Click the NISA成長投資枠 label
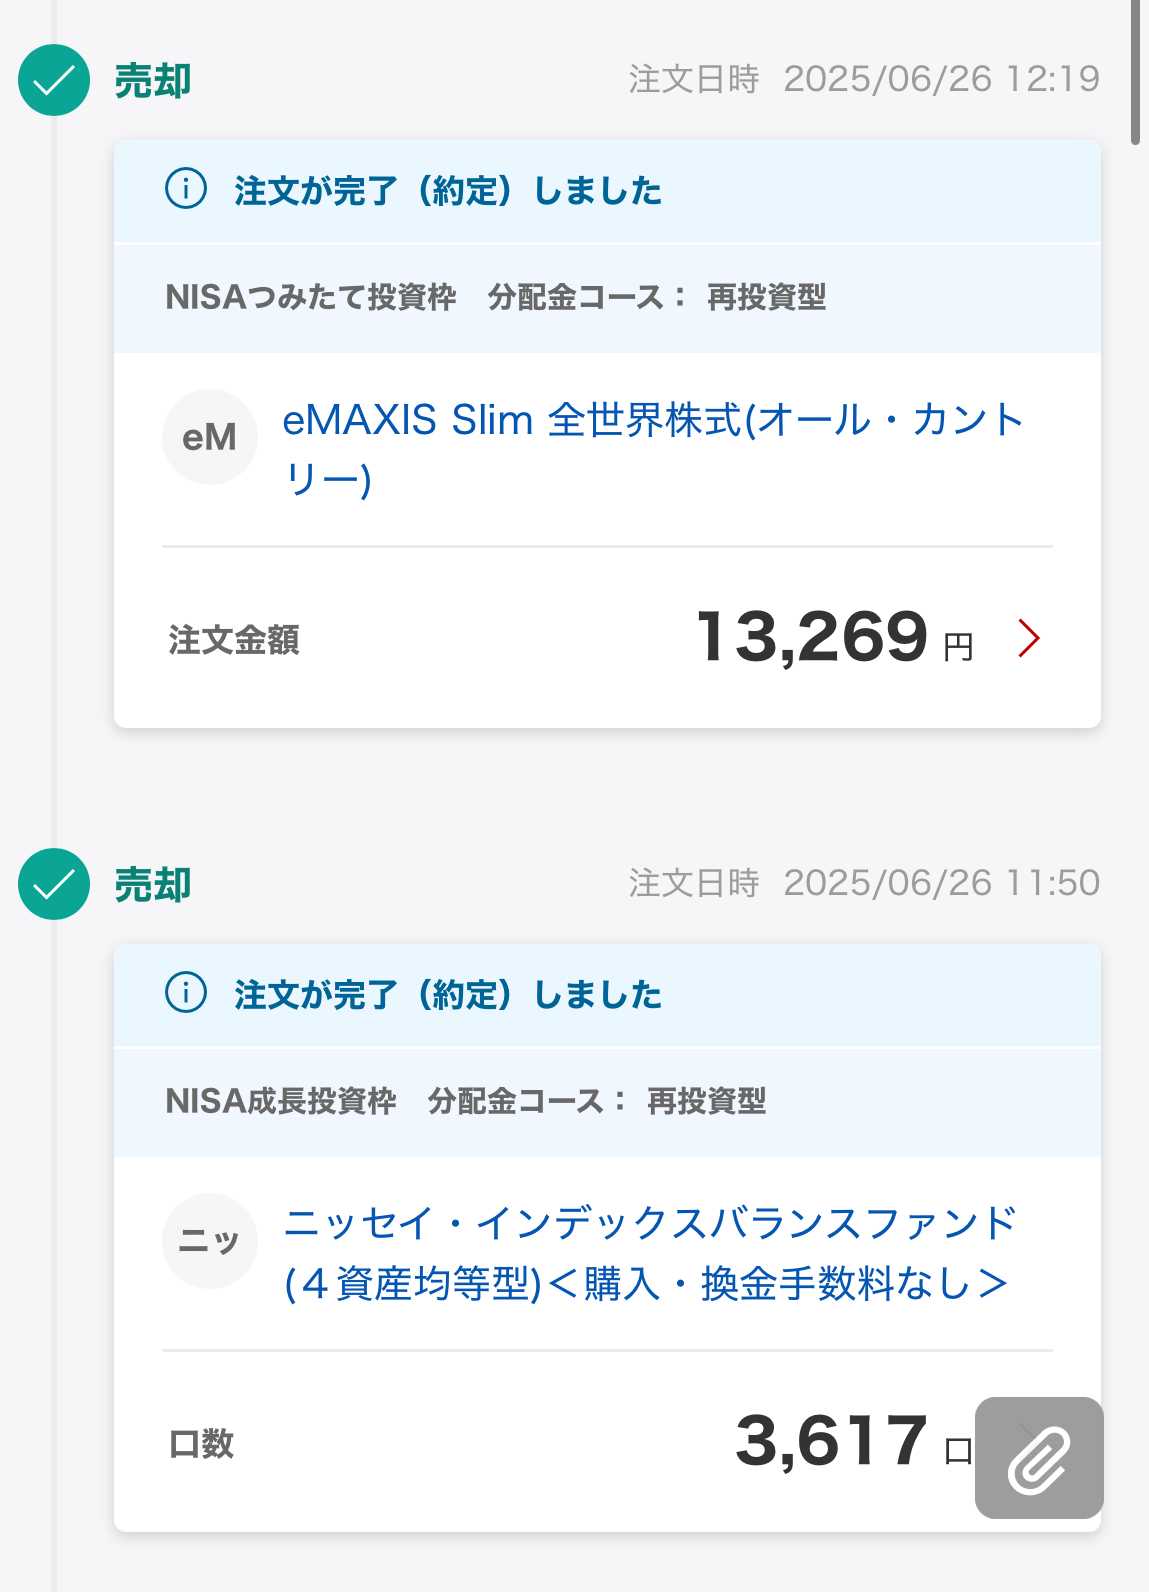1149x1592 pixels. [x=281, y=1101]
